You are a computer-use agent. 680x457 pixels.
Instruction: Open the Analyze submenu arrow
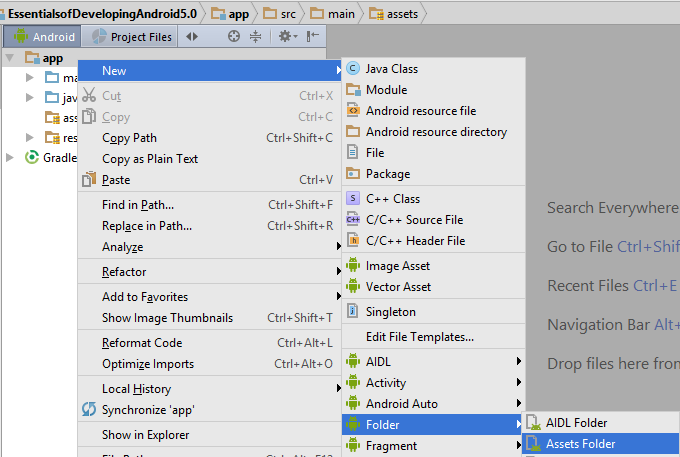point(338,246)
